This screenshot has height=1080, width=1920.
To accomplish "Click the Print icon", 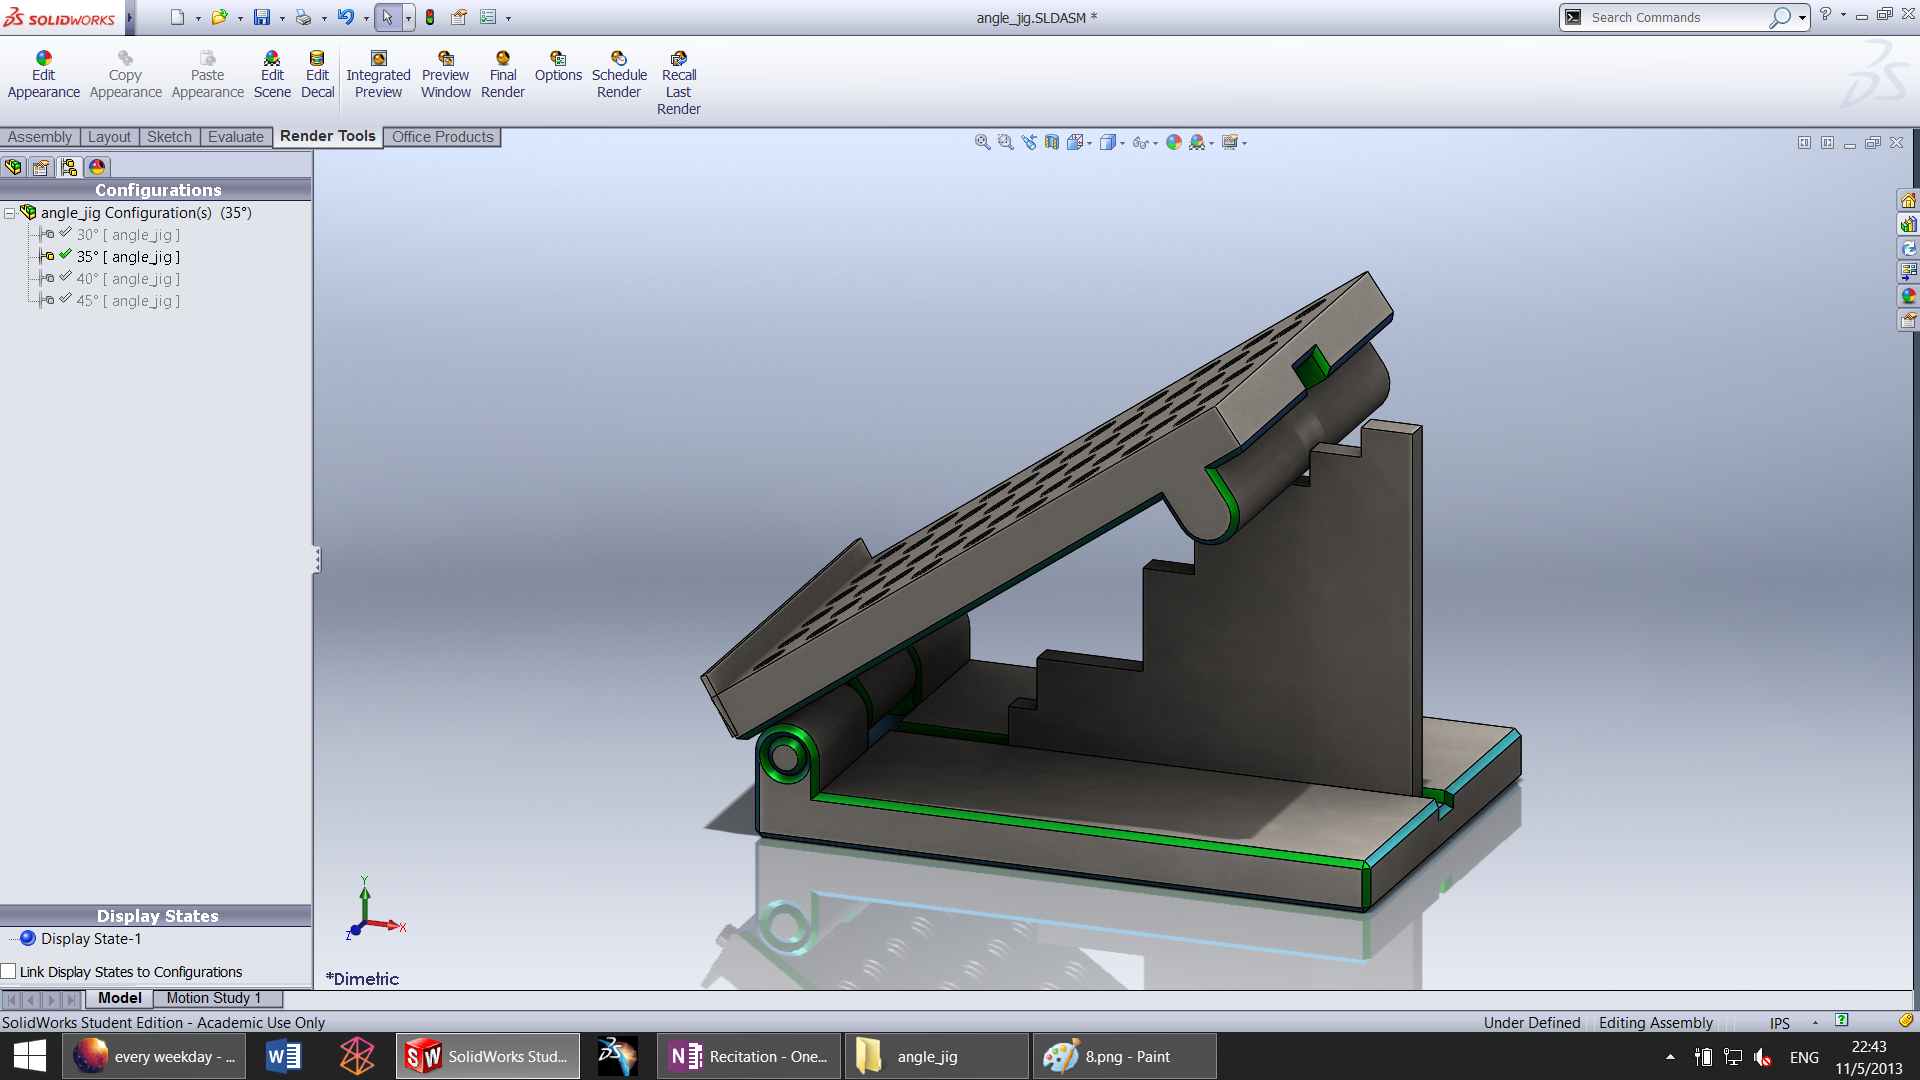I will coord(303,17).
